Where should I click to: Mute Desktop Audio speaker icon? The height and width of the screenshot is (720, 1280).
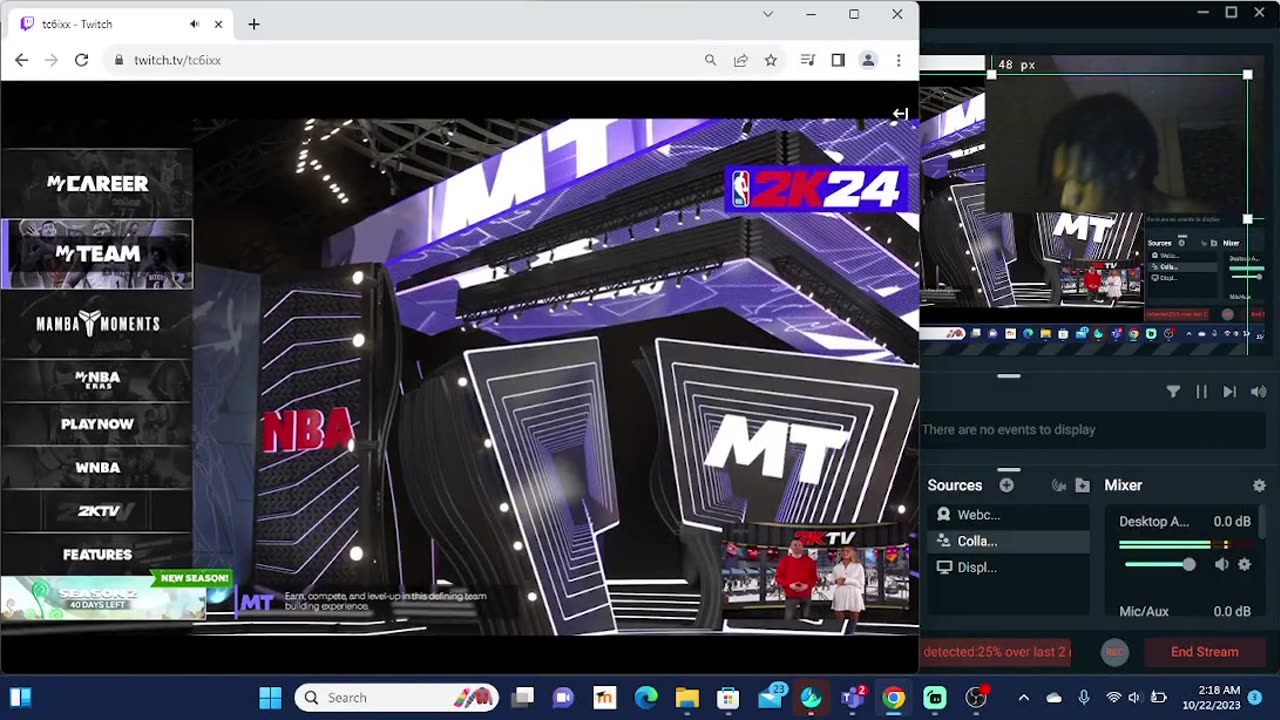pos(1222,565)
